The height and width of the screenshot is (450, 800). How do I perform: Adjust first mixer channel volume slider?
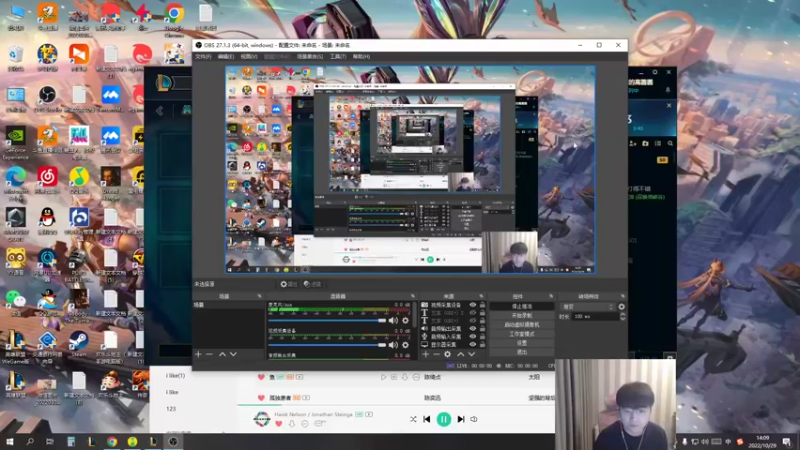tap(327, 320)
